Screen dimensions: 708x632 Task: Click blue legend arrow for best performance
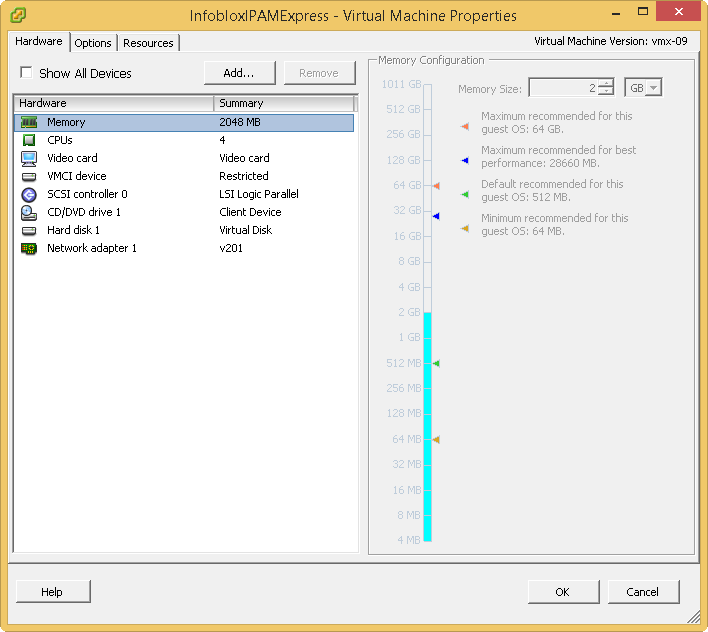465,160
